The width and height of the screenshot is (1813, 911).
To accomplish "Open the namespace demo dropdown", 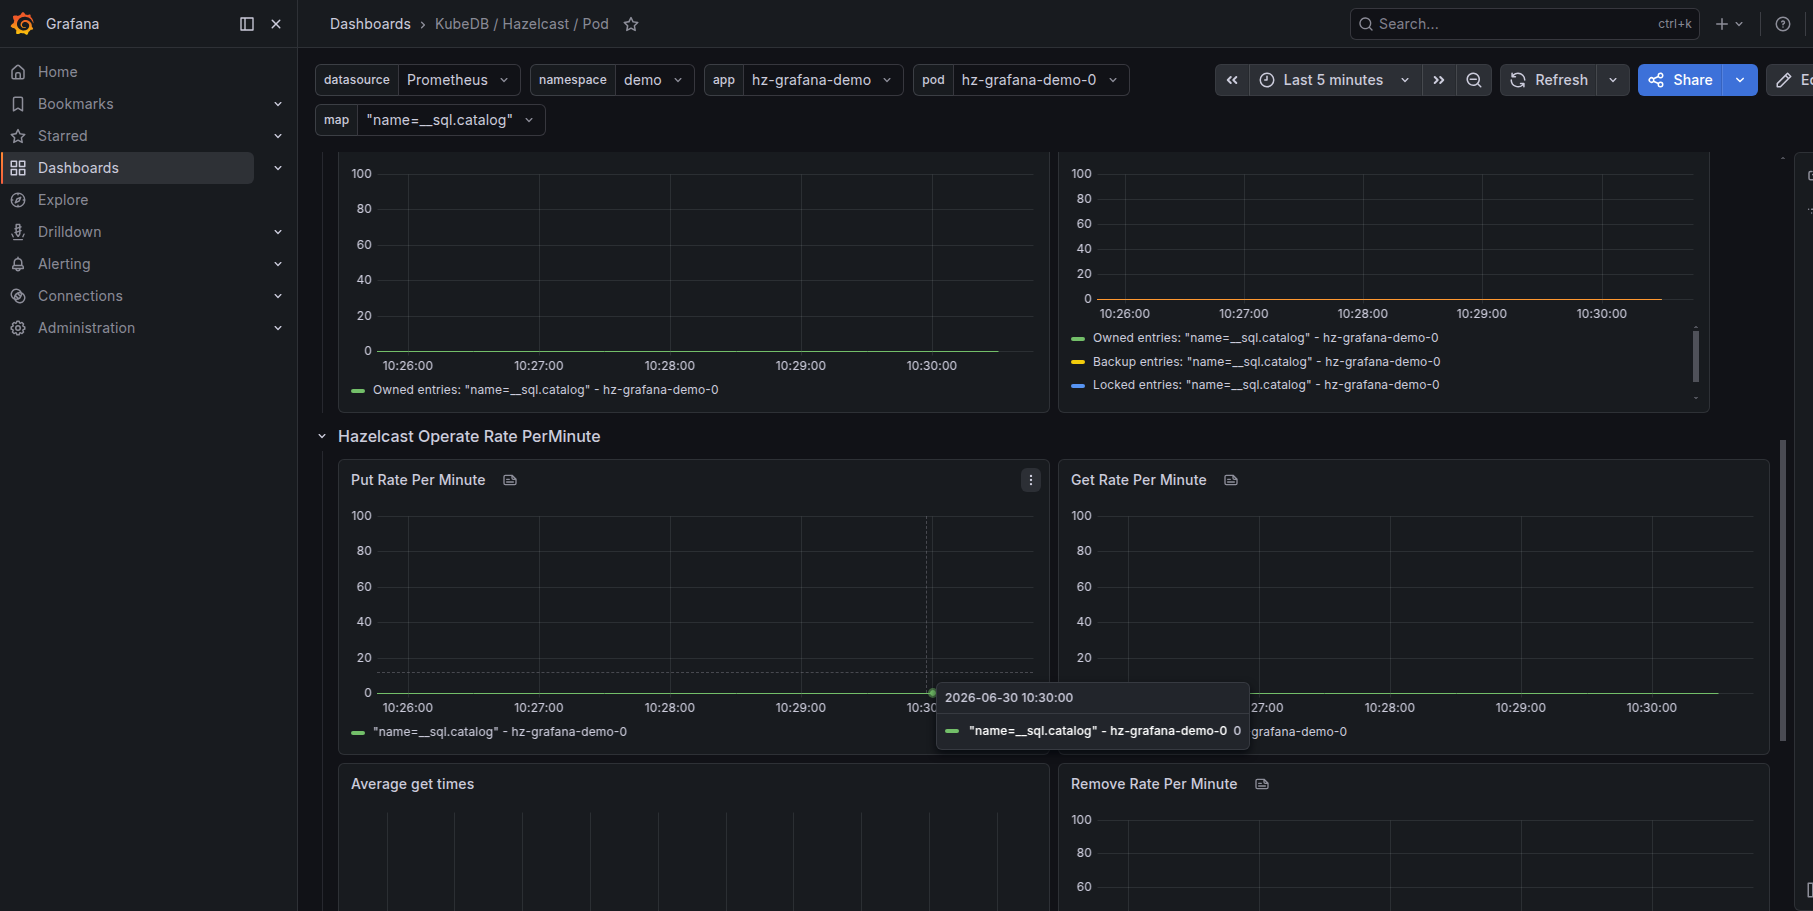I will 654,80.
